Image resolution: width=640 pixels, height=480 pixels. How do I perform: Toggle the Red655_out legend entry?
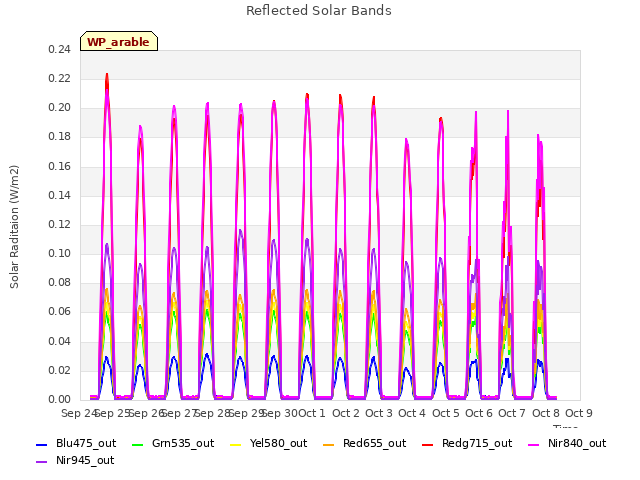coord(364,443)
